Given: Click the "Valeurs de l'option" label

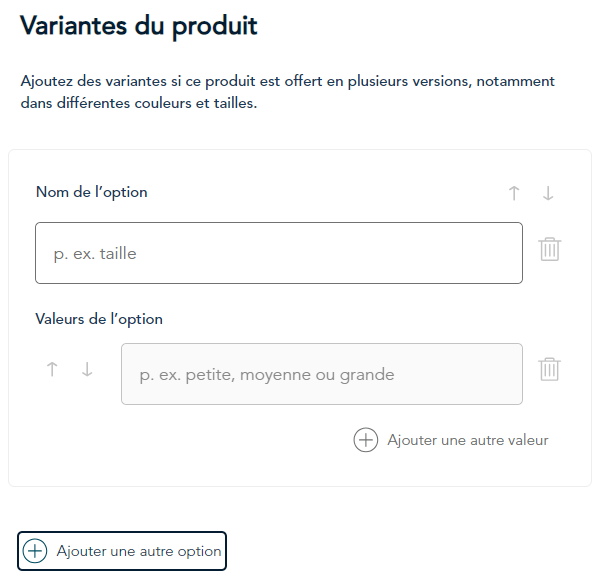Looking at the screenshot, I should coord(99,319).
